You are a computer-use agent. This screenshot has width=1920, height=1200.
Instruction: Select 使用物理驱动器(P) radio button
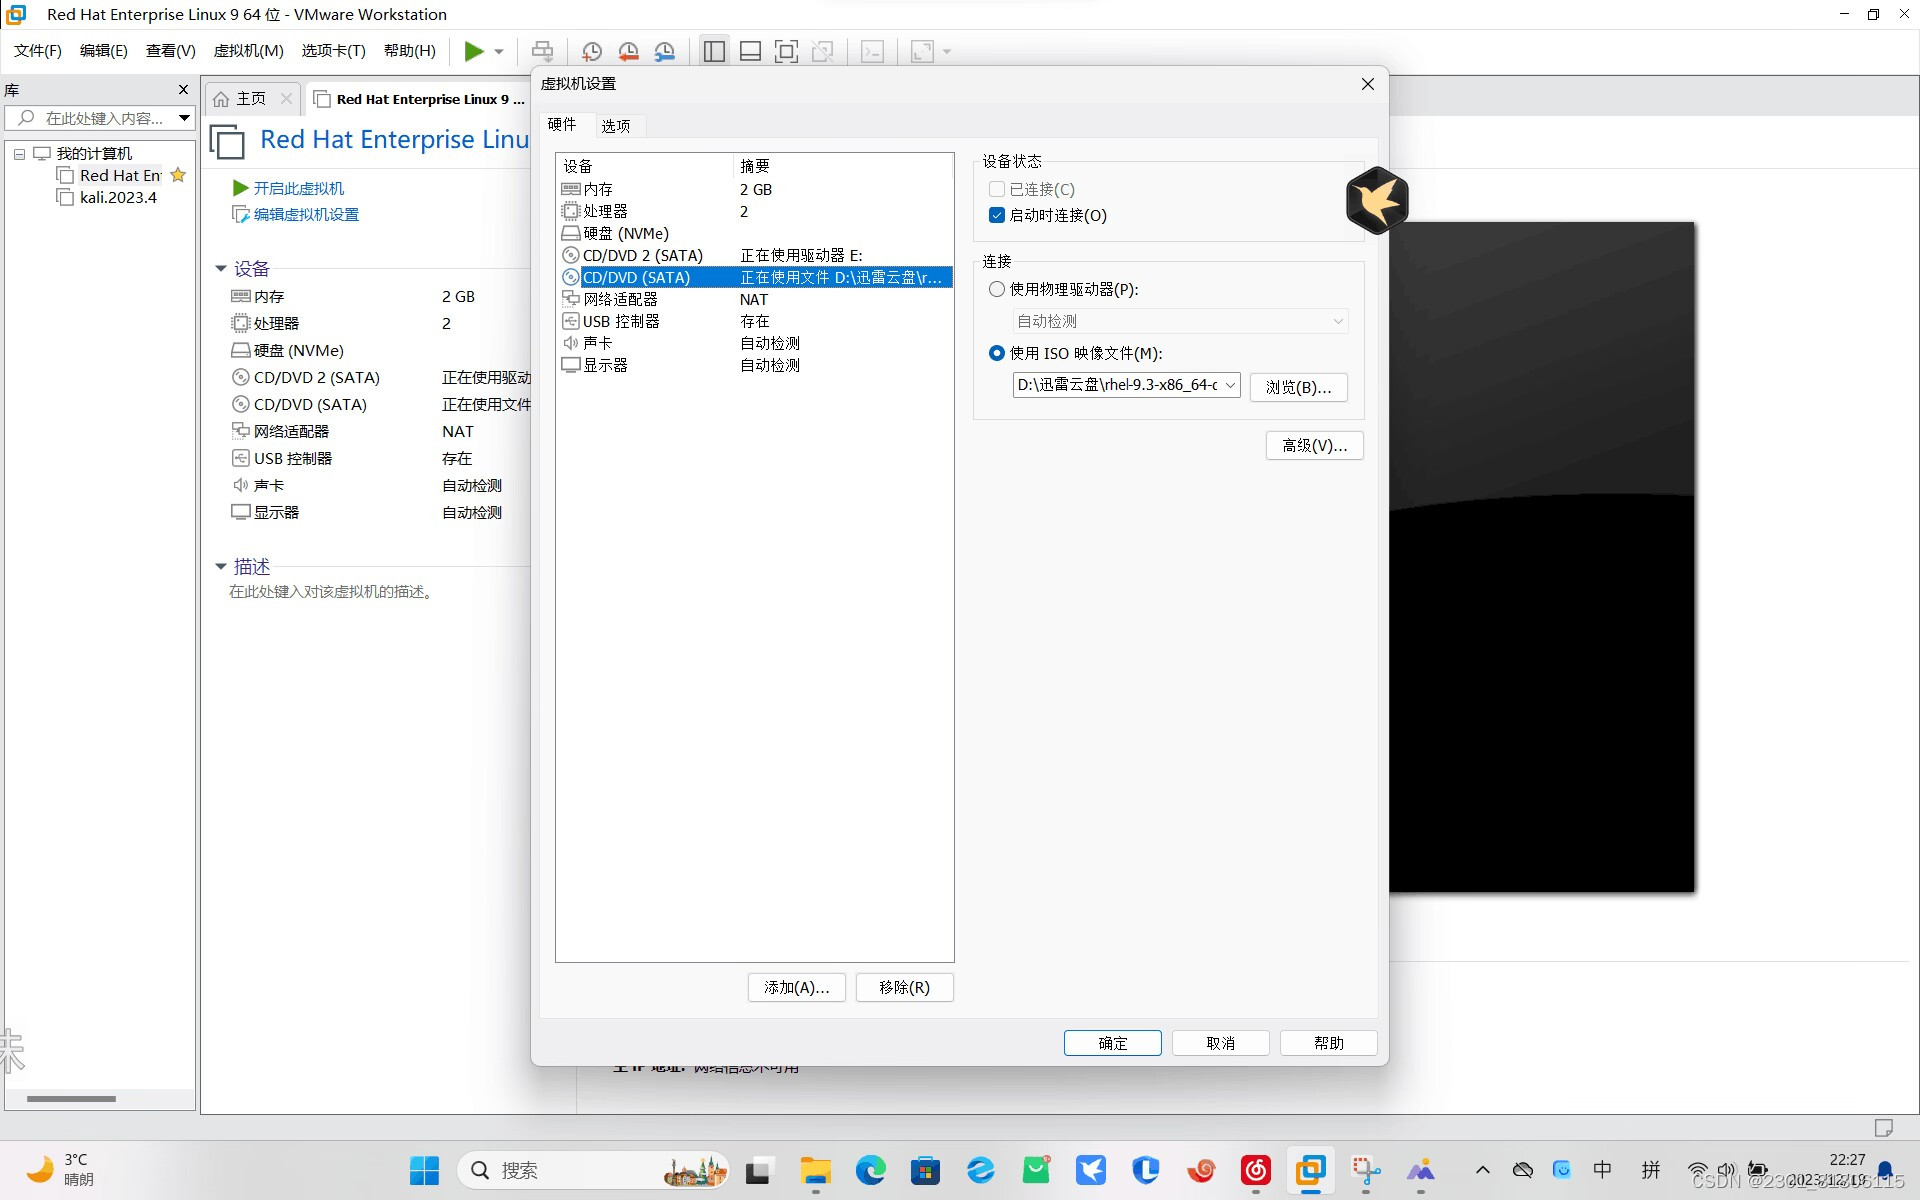coord(997,289)
